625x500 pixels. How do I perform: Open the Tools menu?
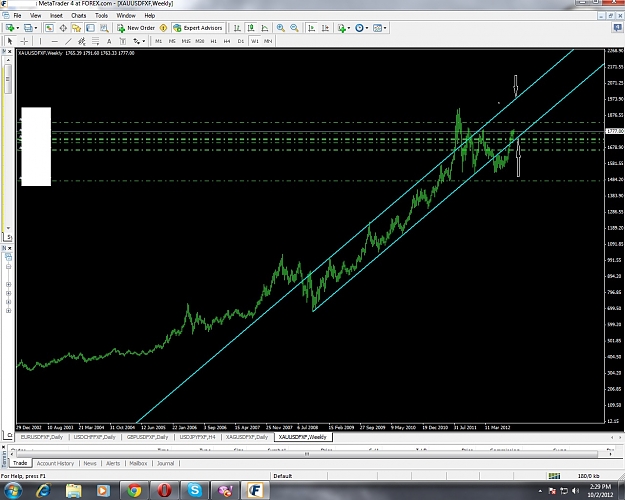point(101,16)
